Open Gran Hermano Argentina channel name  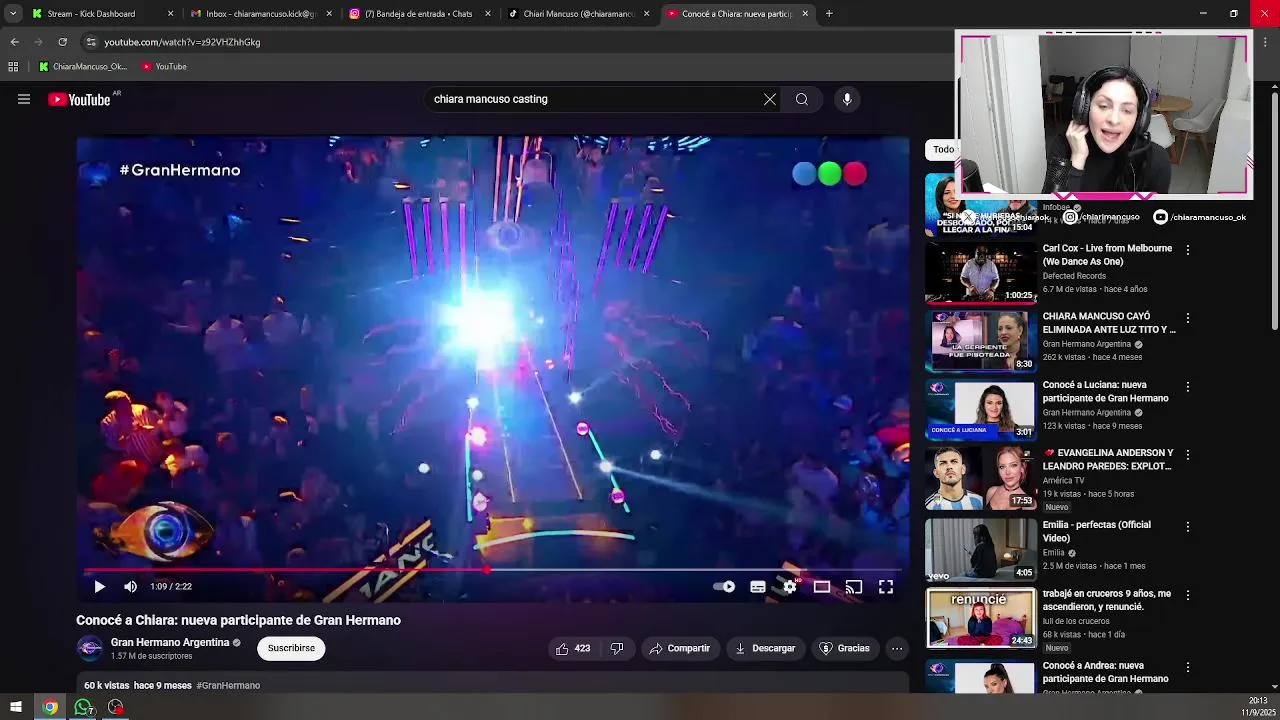point(170,642)
